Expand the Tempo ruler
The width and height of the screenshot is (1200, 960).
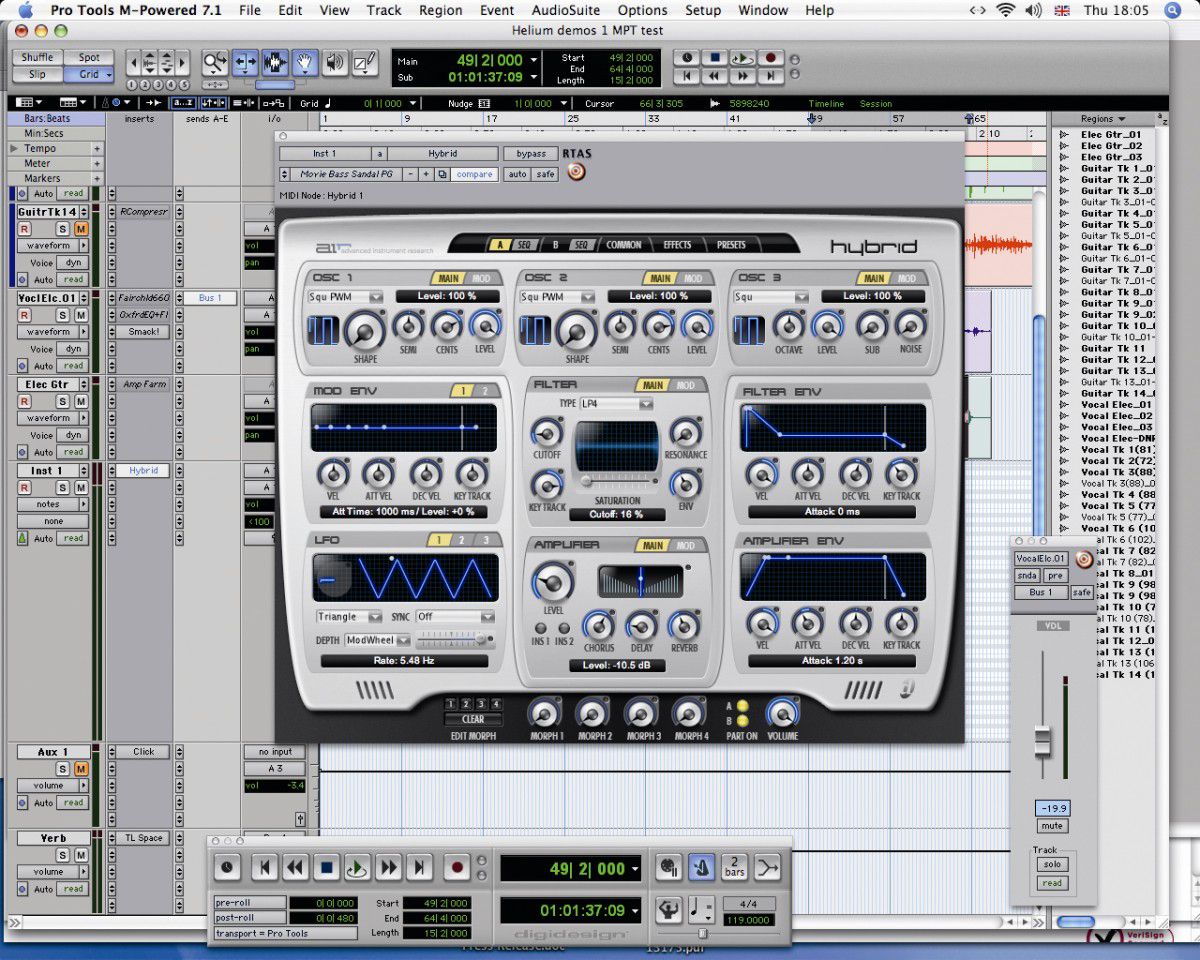[x=13, y=148]
